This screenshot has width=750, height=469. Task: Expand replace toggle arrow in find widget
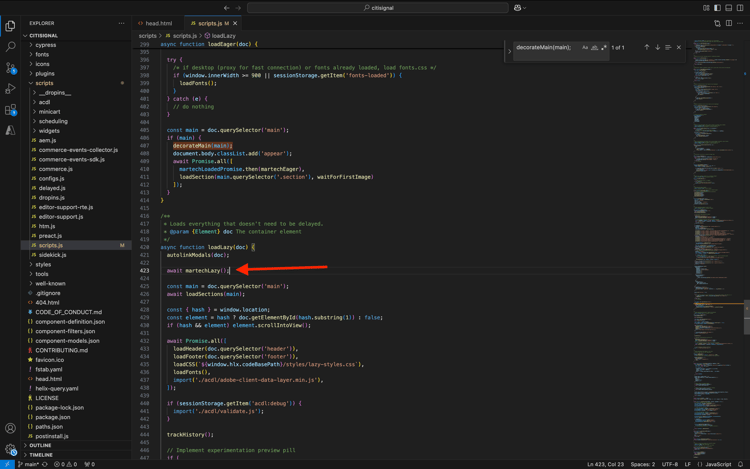click(509, 48)
